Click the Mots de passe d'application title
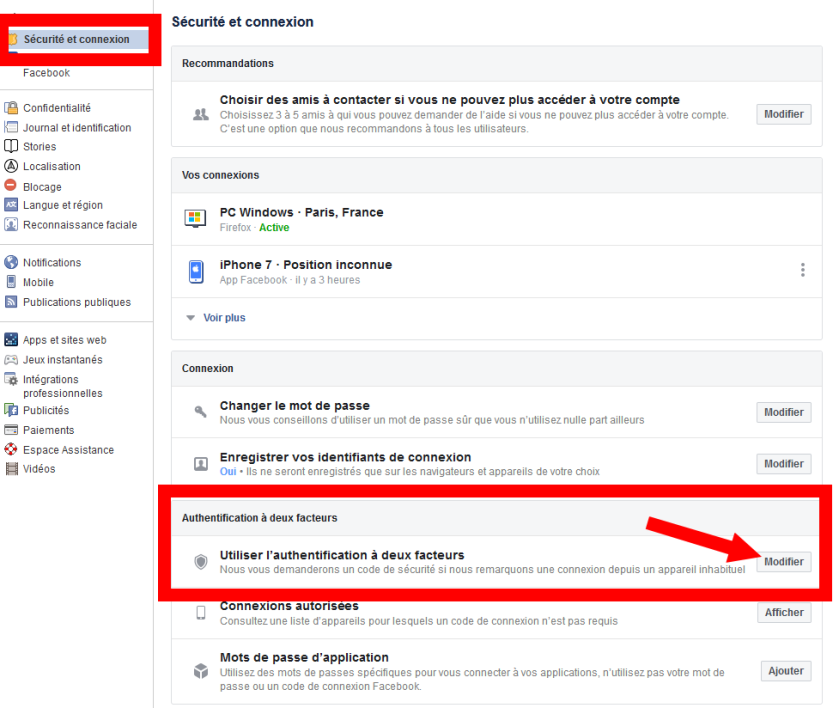839x708 pixels. point(304,657)
